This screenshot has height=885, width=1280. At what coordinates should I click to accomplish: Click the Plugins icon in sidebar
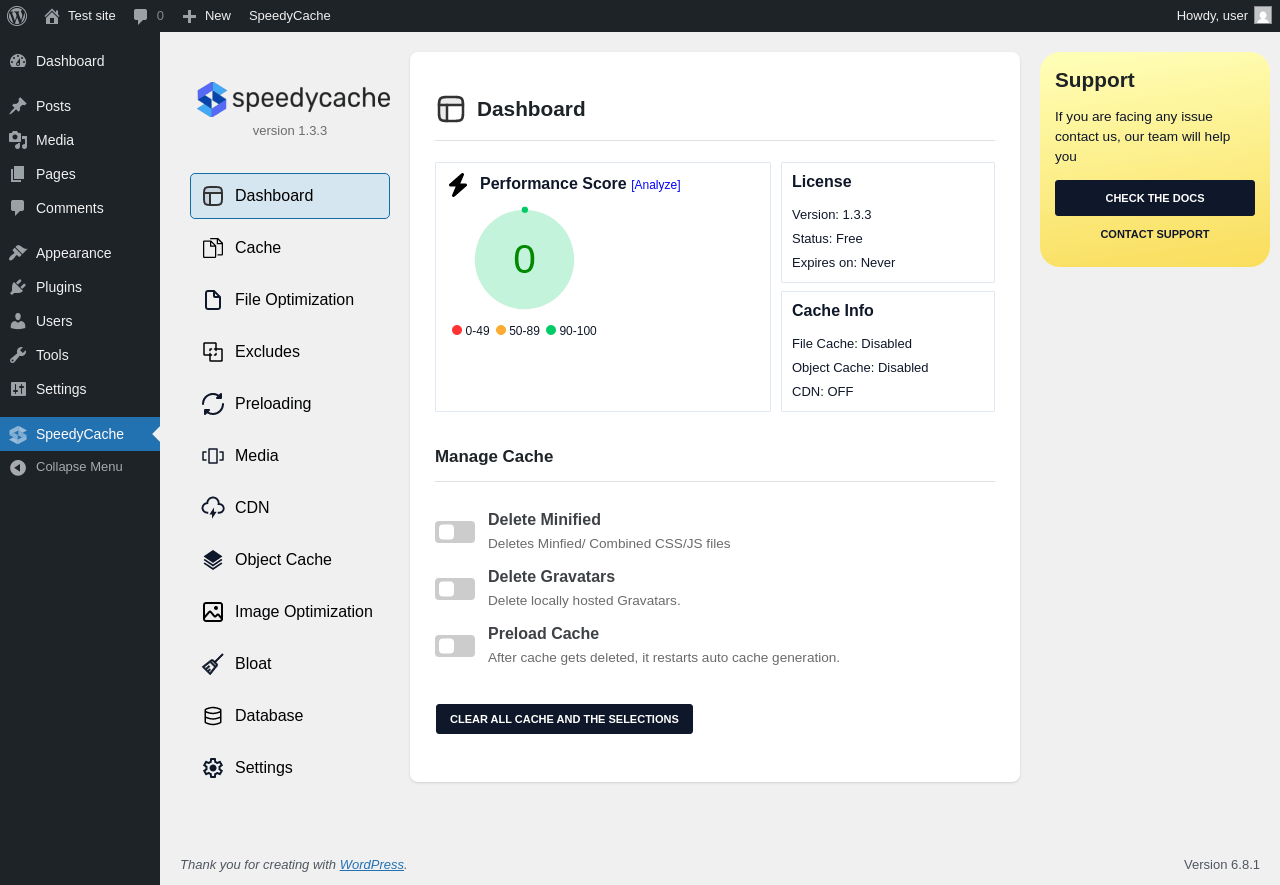[x=18, y=287]
